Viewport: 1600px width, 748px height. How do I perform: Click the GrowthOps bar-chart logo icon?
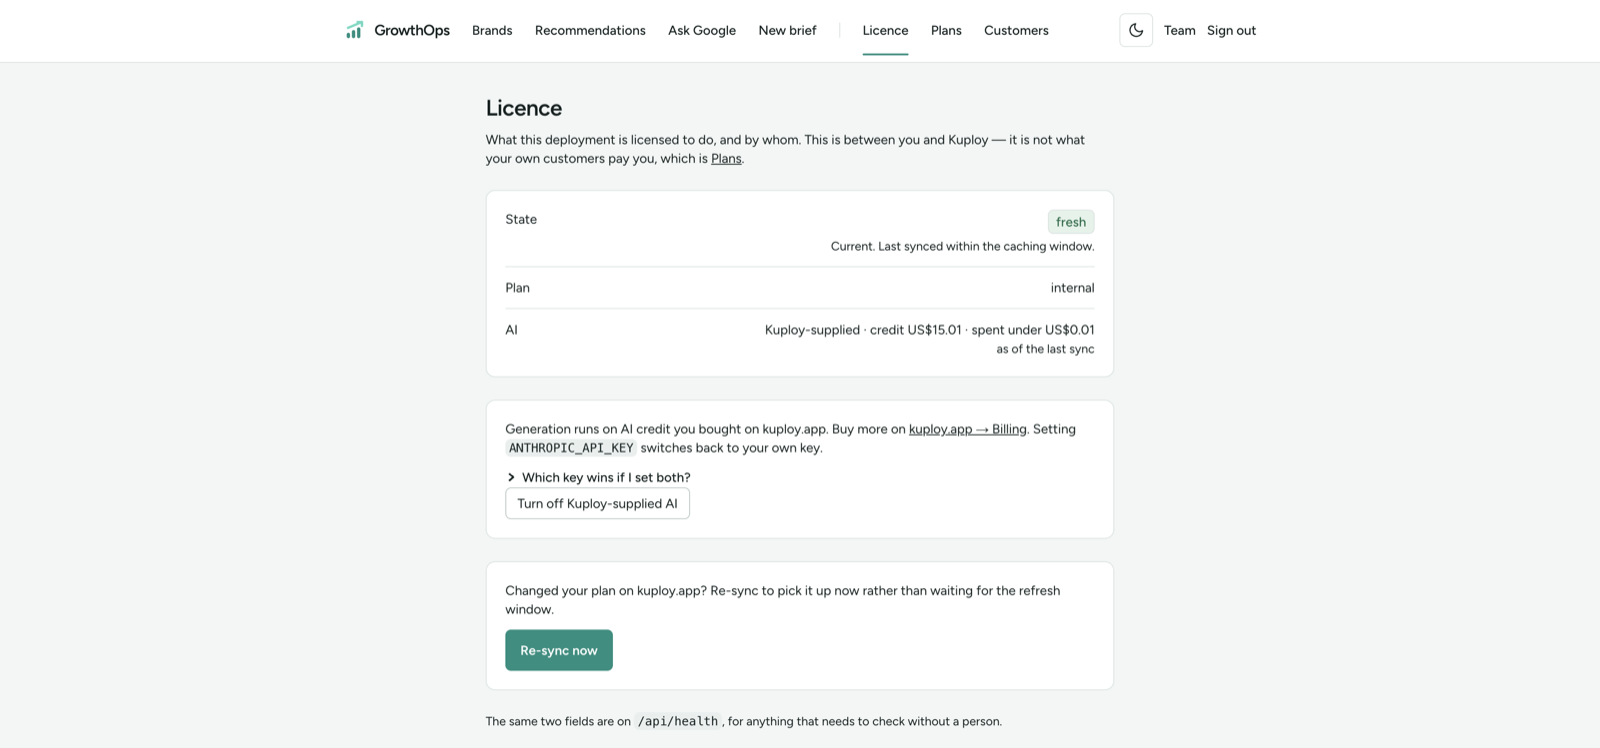click(x=354, y=30)
